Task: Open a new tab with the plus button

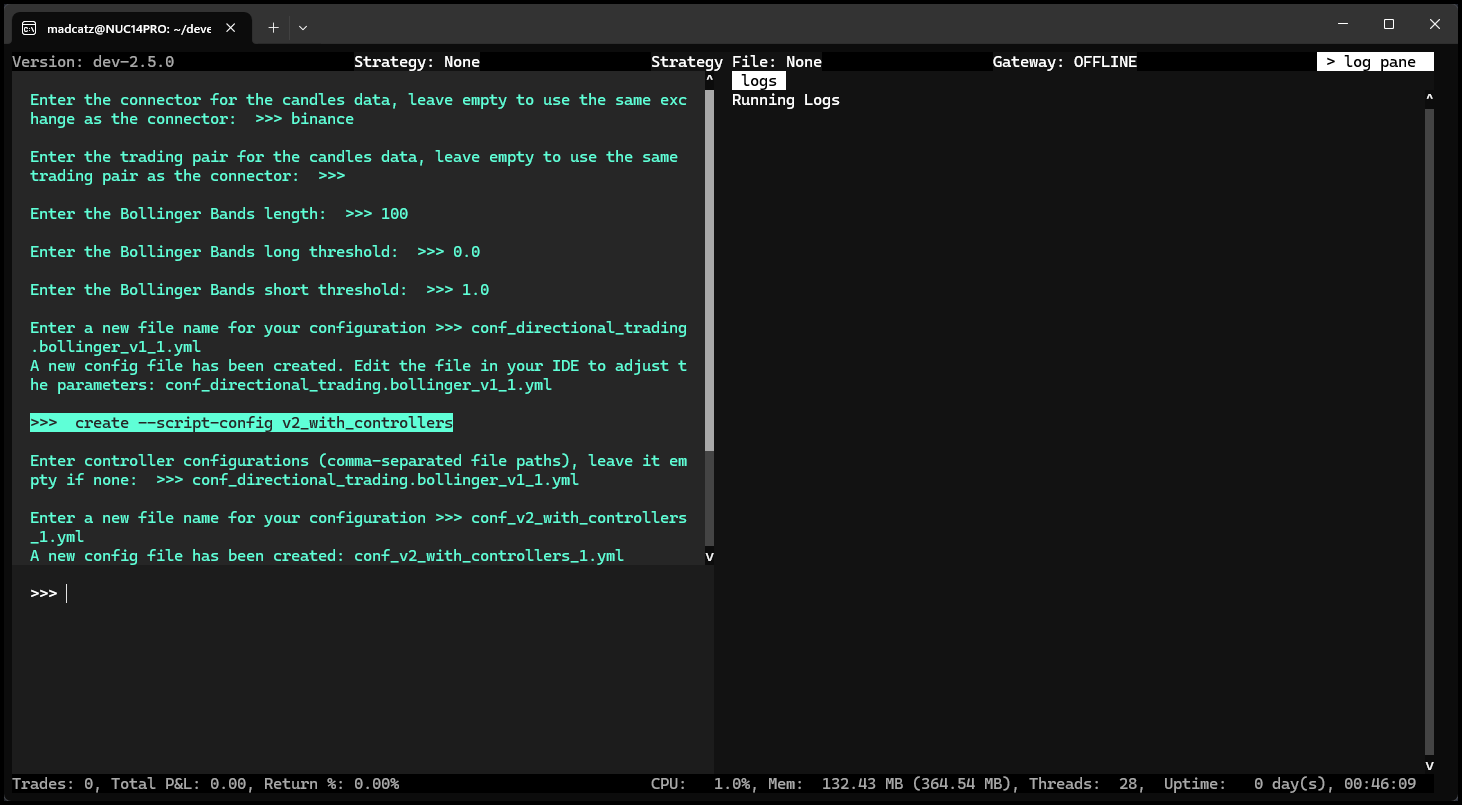Action: pos(273,28)
